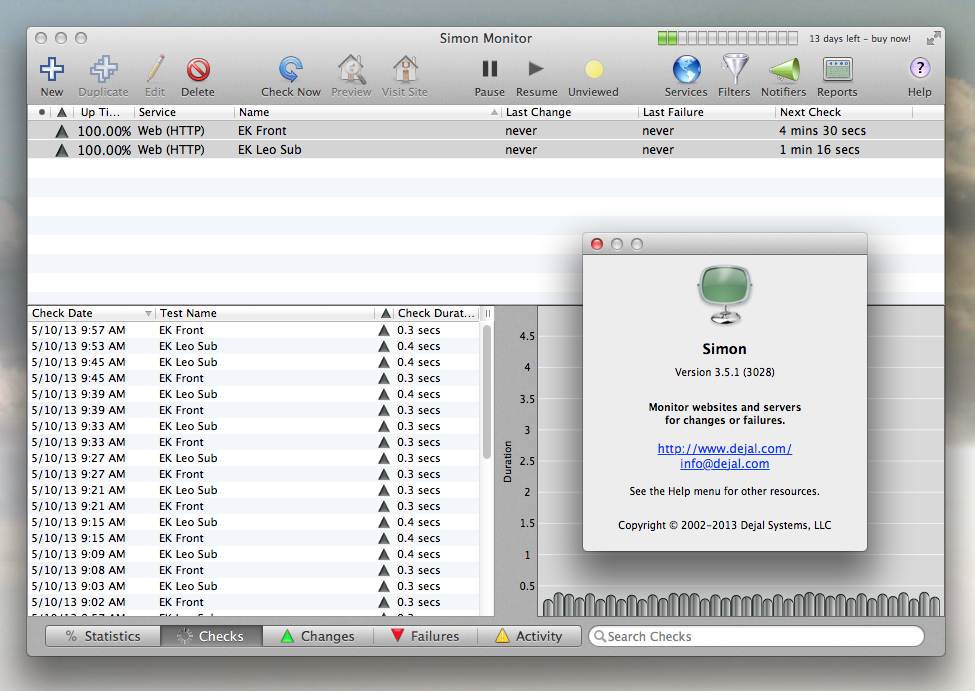Click the Edit pencil icon
Image resolution: width=975 pixels, height=691 pixels.
tap(155, 69)
